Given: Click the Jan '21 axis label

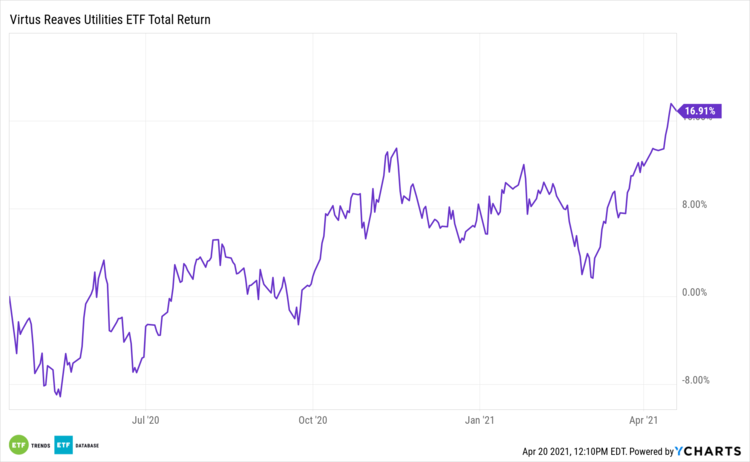Looking at the screenshot, I should tap(481, 422).
